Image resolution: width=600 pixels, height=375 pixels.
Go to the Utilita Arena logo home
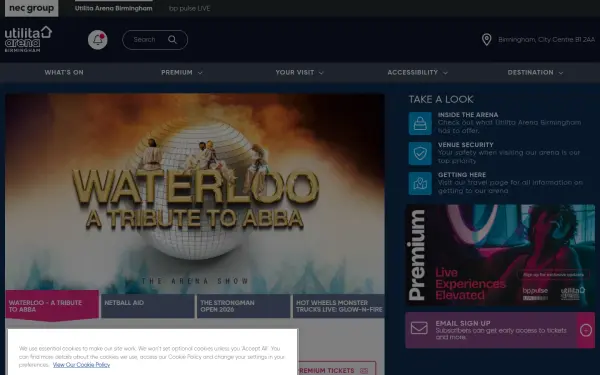(x=28, y=39)
